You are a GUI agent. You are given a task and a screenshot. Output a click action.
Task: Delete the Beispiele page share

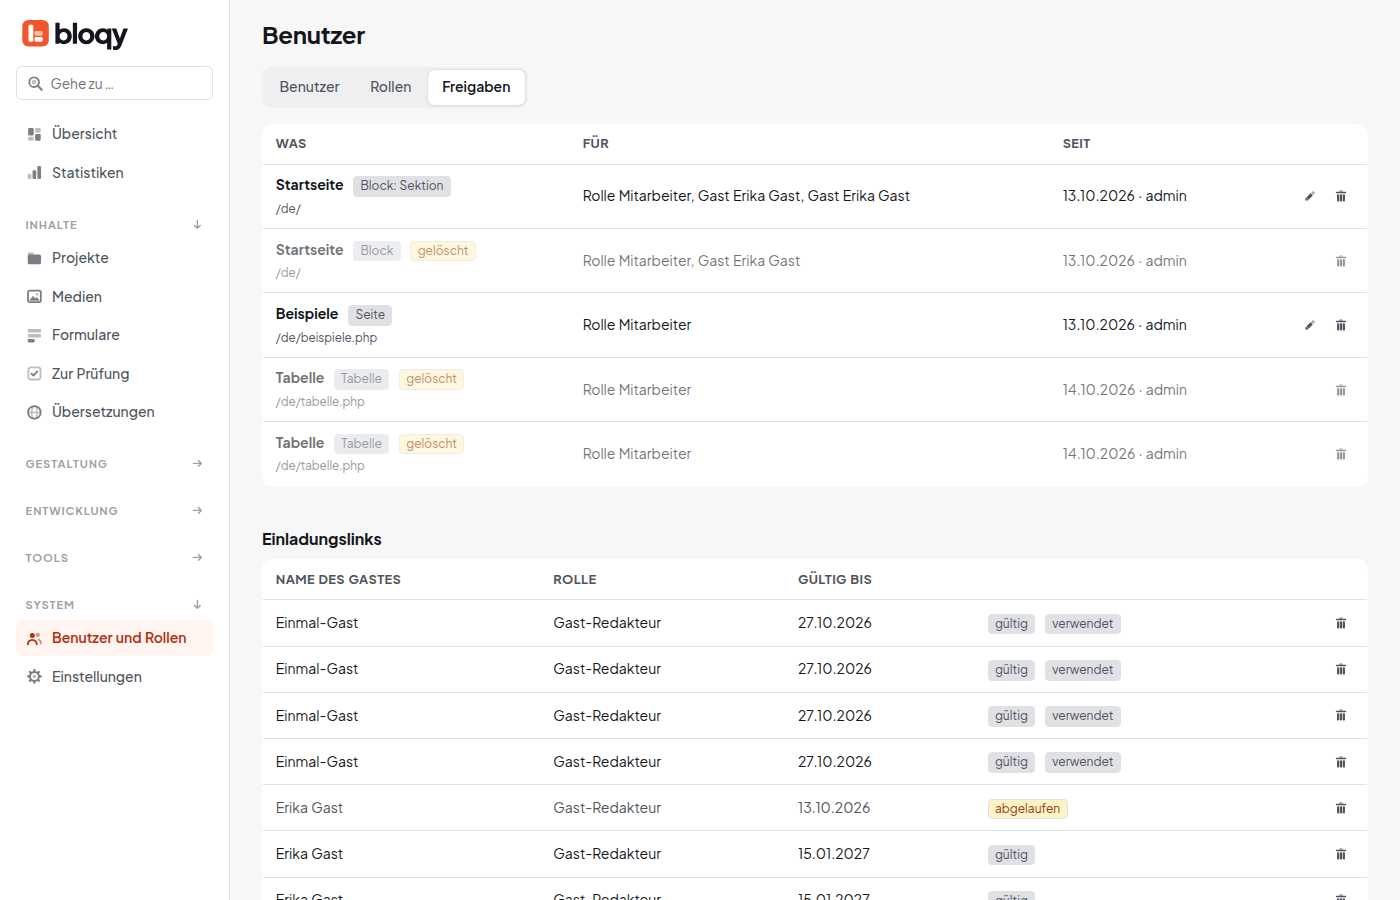pos(1341,325)
